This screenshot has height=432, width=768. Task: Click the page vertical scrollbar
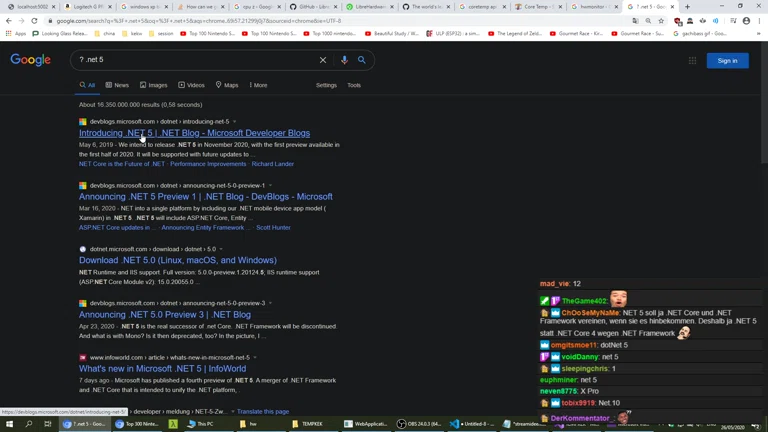coord(764,103)
